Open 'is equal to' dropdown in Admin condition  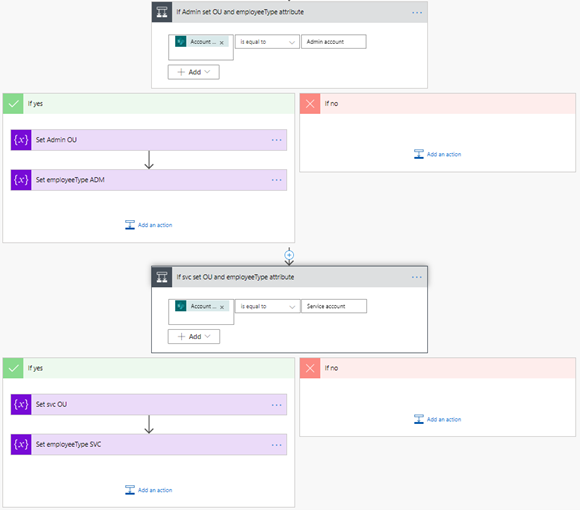[267, 42]
